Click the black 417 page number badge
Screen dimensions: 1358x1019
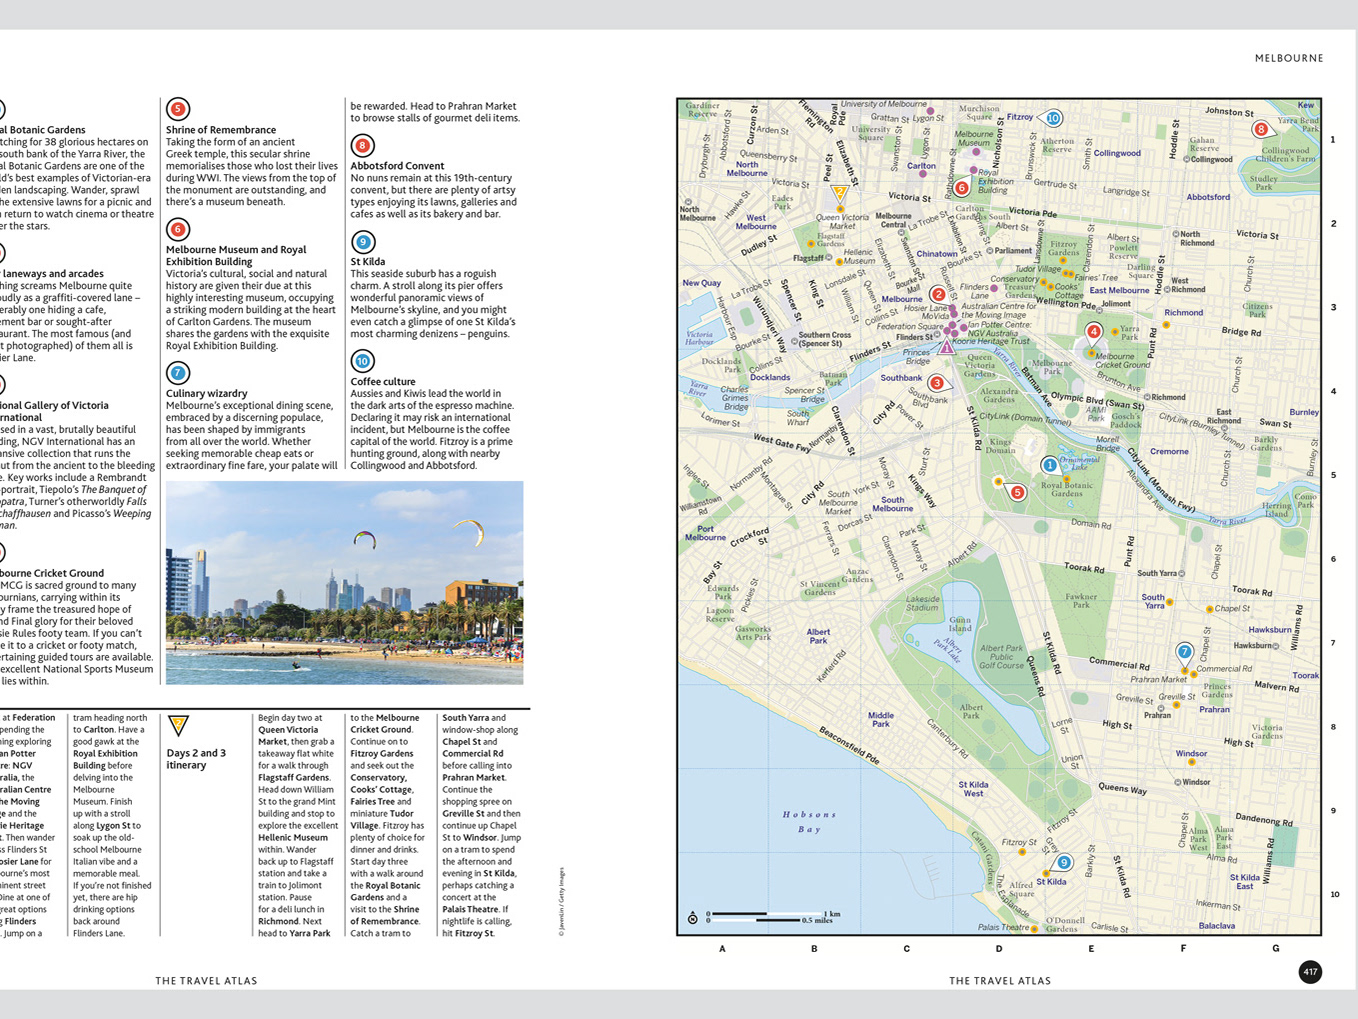(1310, 971)
